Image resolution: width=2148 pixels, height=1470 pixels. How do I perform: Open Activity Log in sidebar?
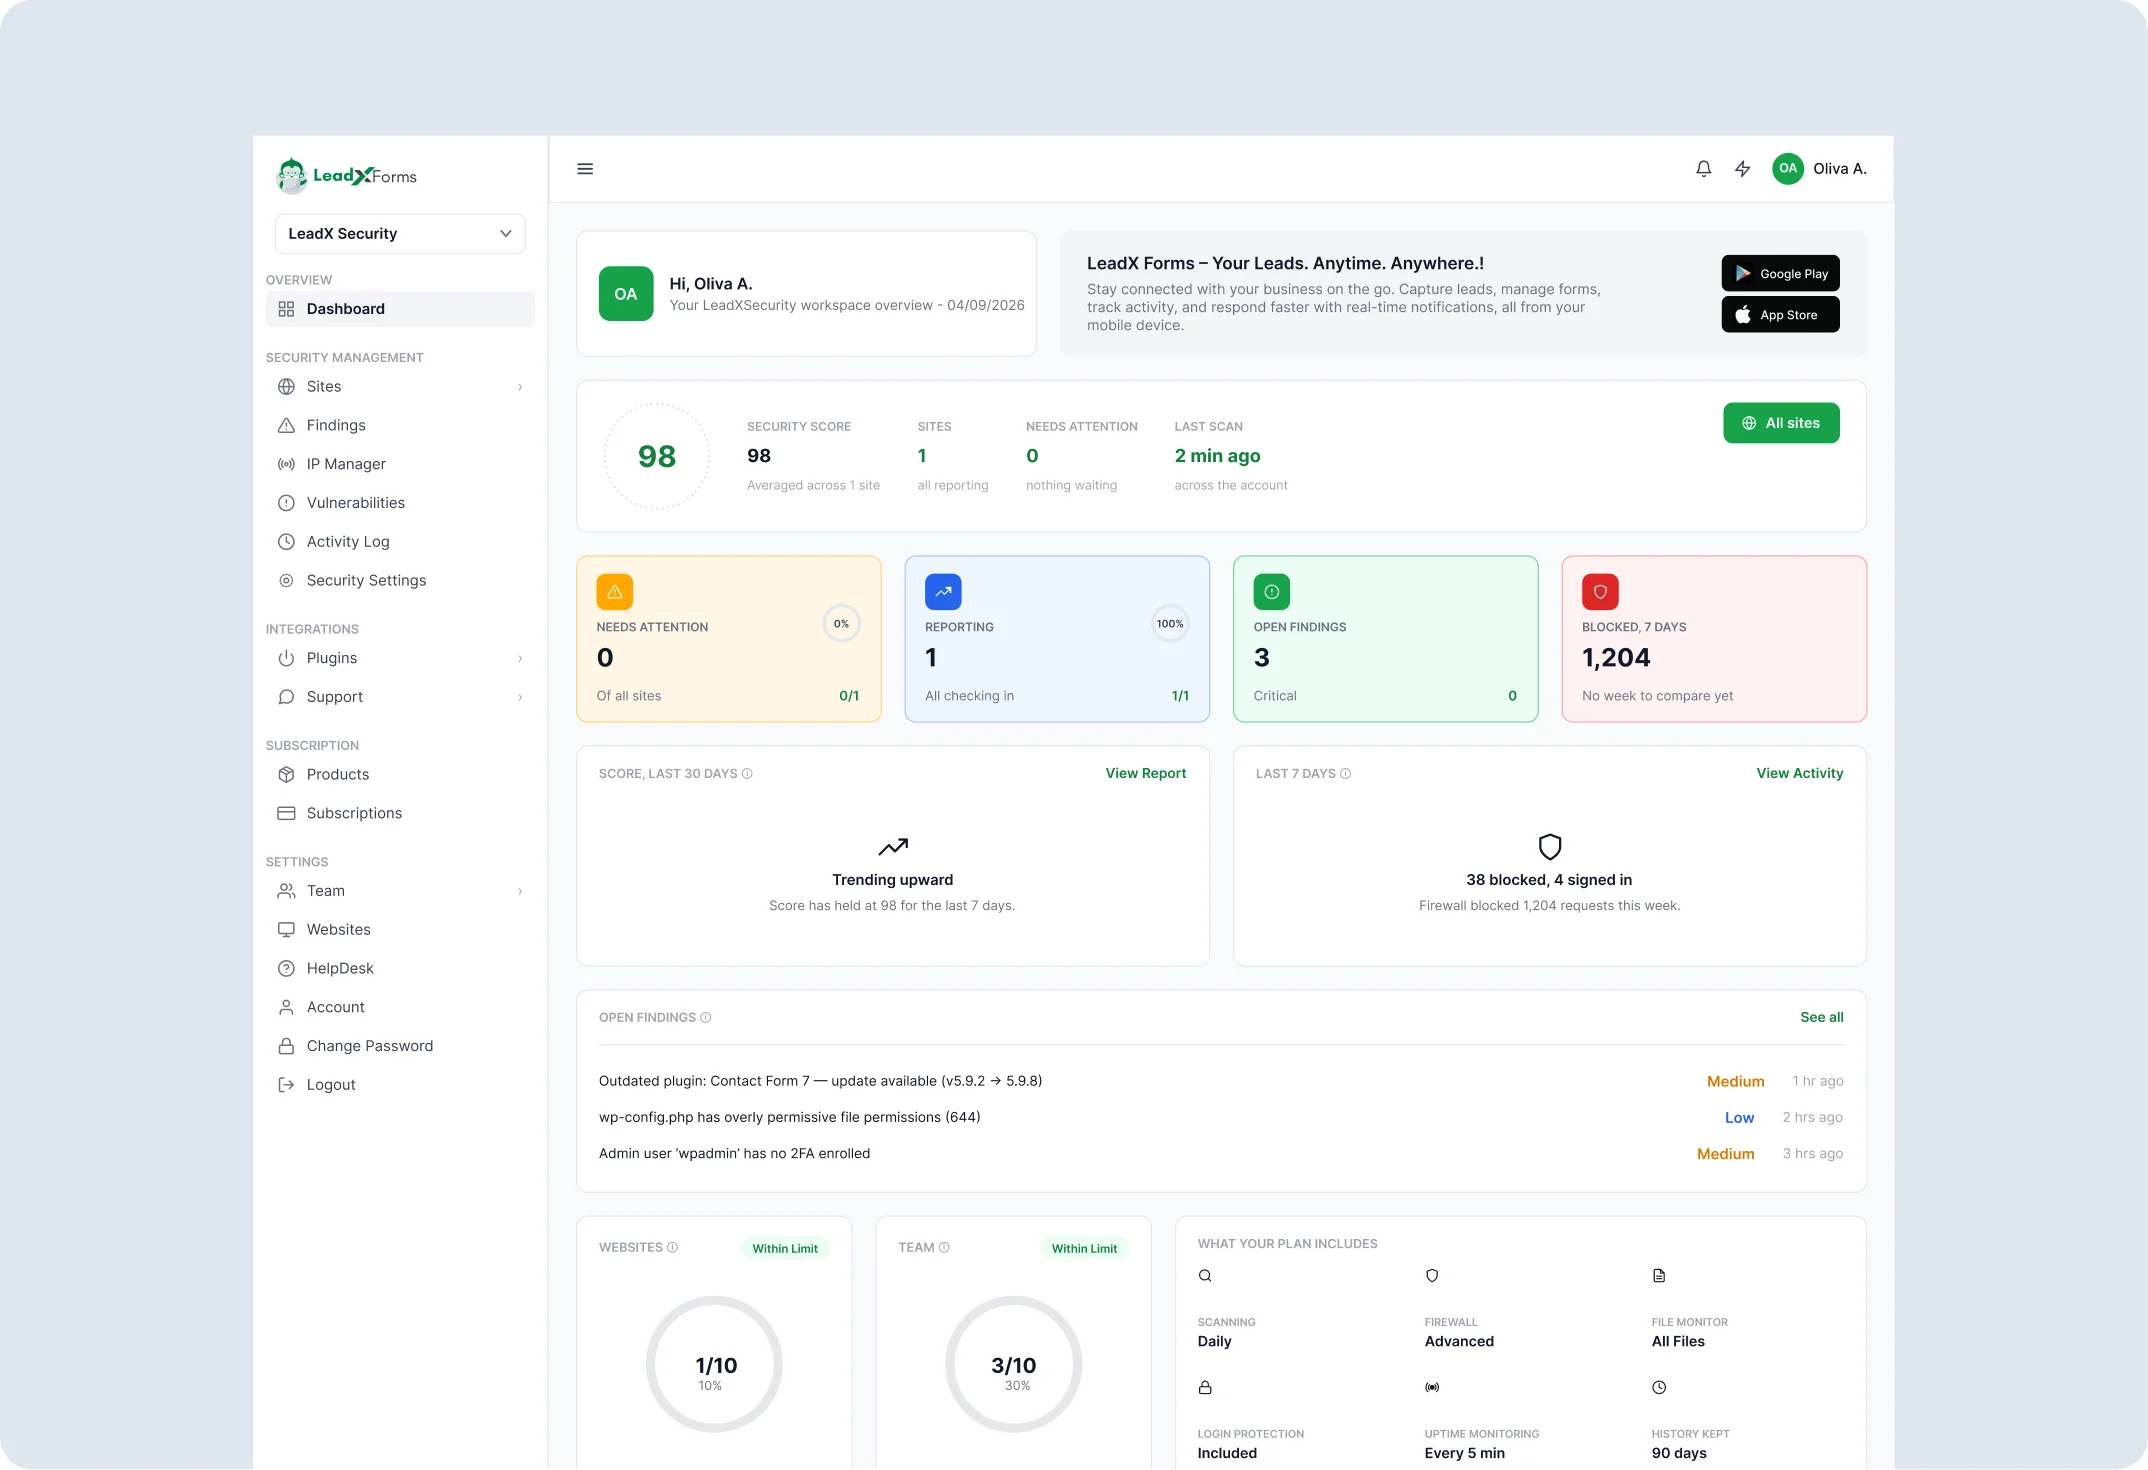(x=400, y=542)
